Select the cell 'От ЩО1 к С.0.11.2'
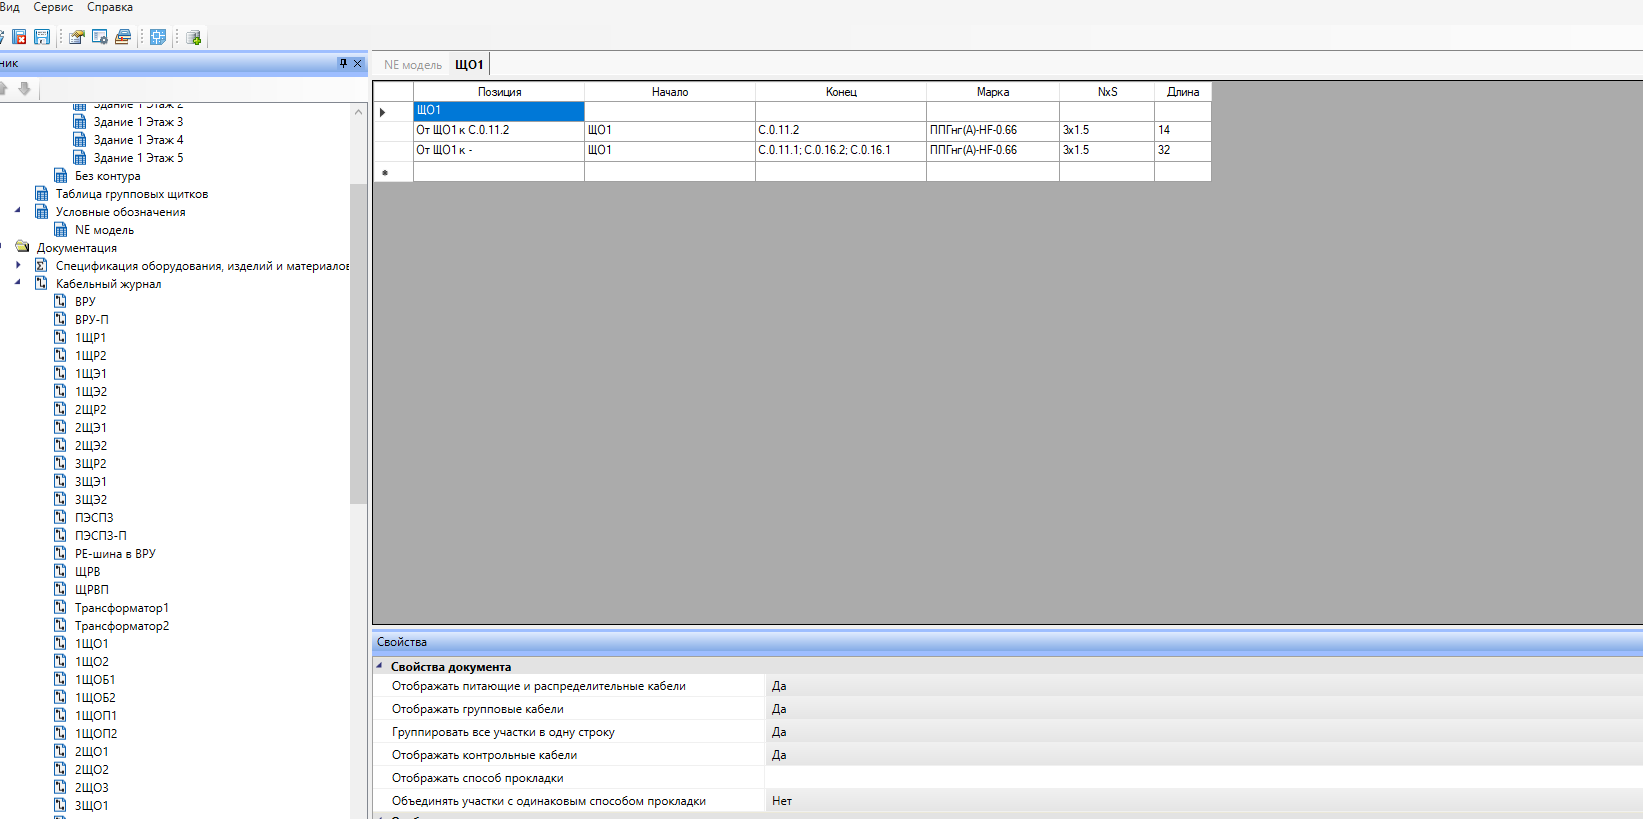The width and height of the screenshot is (1643, 819). pos(499,131)
